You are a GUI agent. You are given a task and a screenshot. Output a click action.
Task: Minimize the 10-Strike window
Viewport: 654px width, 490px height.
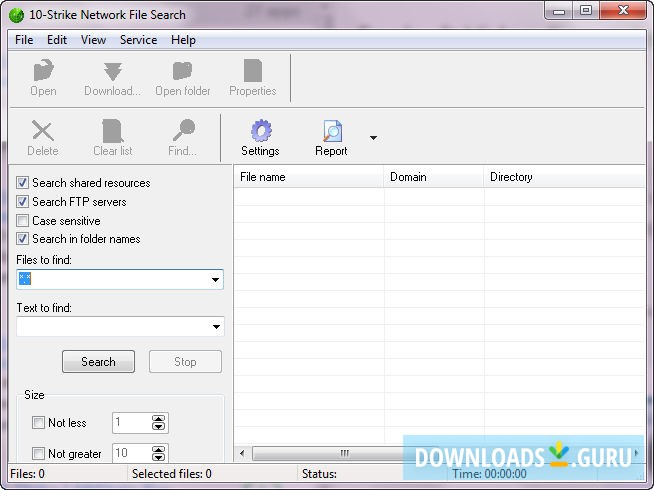pyautogui.click(x=559, y=11)
